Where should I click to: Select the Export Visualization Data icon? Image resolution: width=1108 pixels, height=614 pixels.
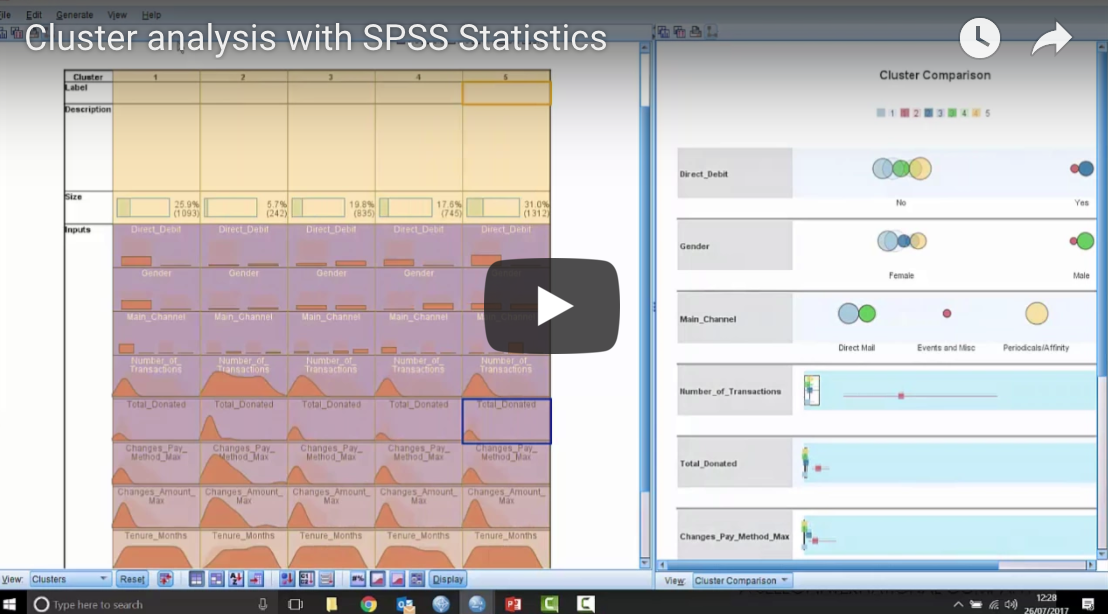(680, 32)
